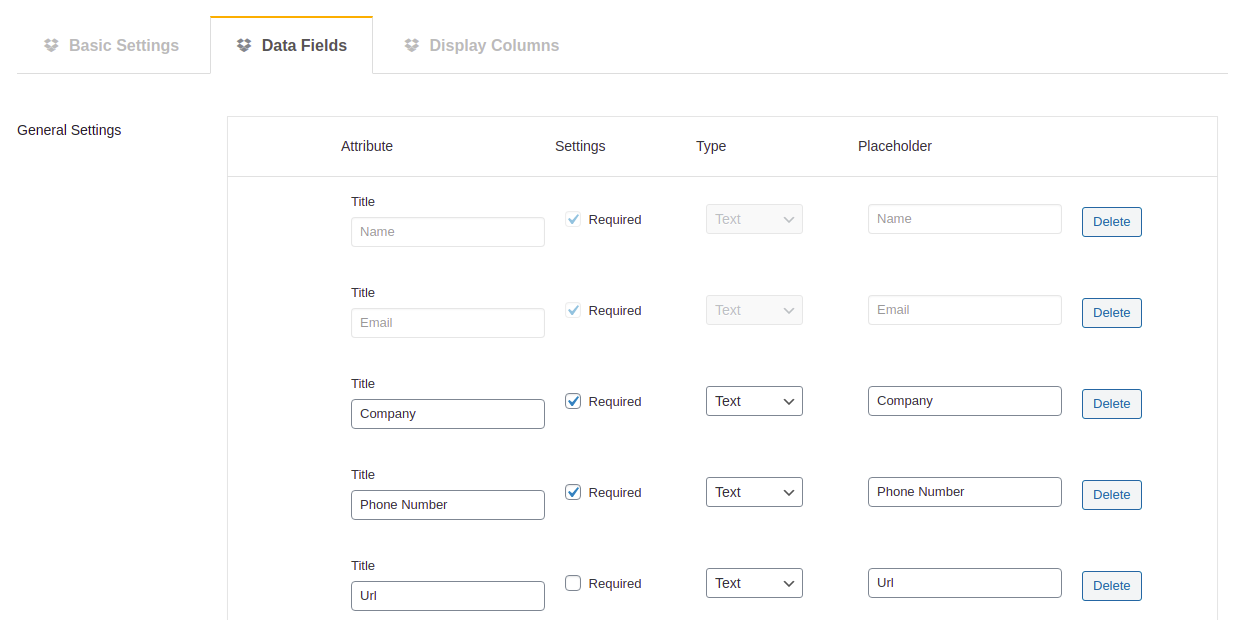This screenshot has width=1259, height=620.
Task: Delete the Email field row
Action: [x=1112, y=313]
